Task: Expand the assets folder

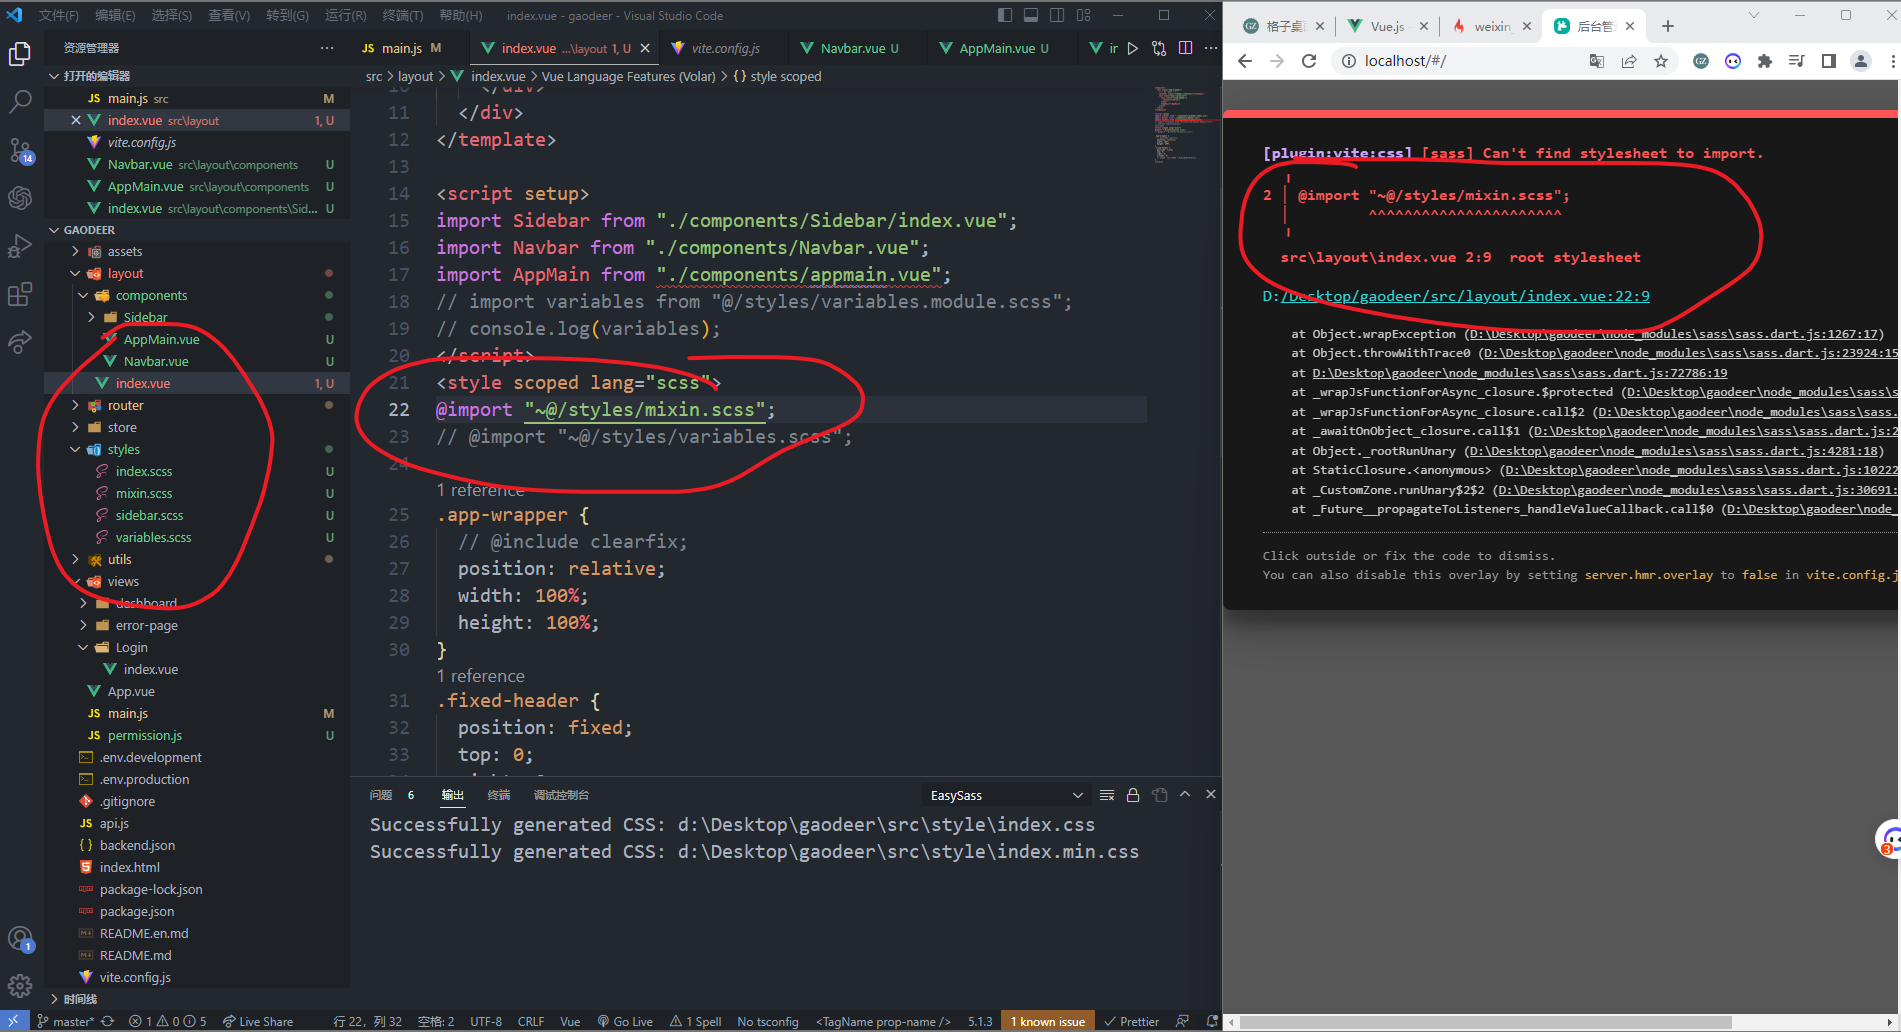Action: [75, 252]
